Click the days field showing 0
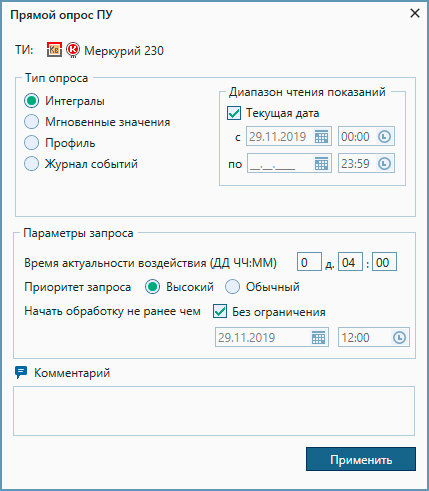 click(309, 262)
